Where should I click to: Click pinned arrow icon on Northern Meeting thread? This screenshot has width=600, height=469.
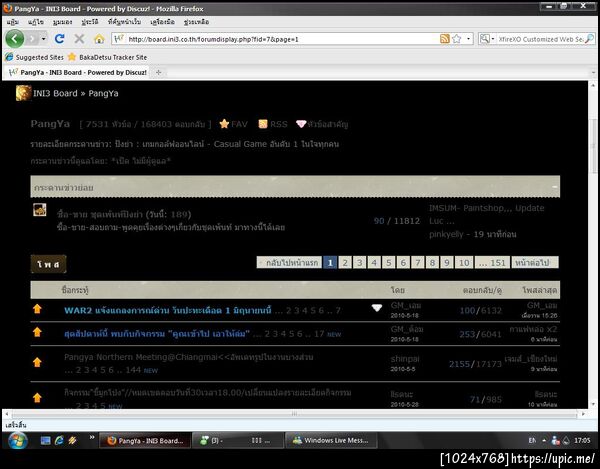[37, 362]
